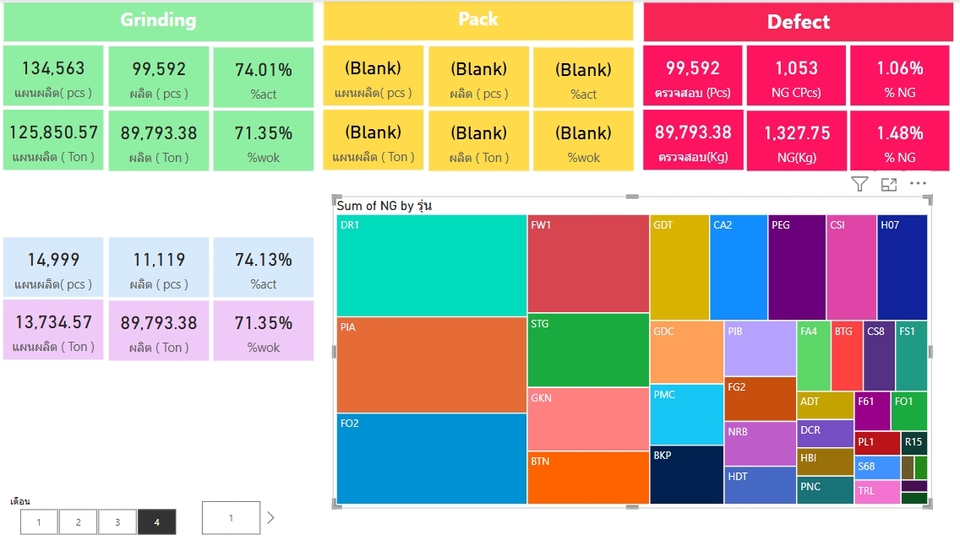Viewport: 960px width, 540px height.
Task: Click the Pack header card
Action: (x=478, y=20)
